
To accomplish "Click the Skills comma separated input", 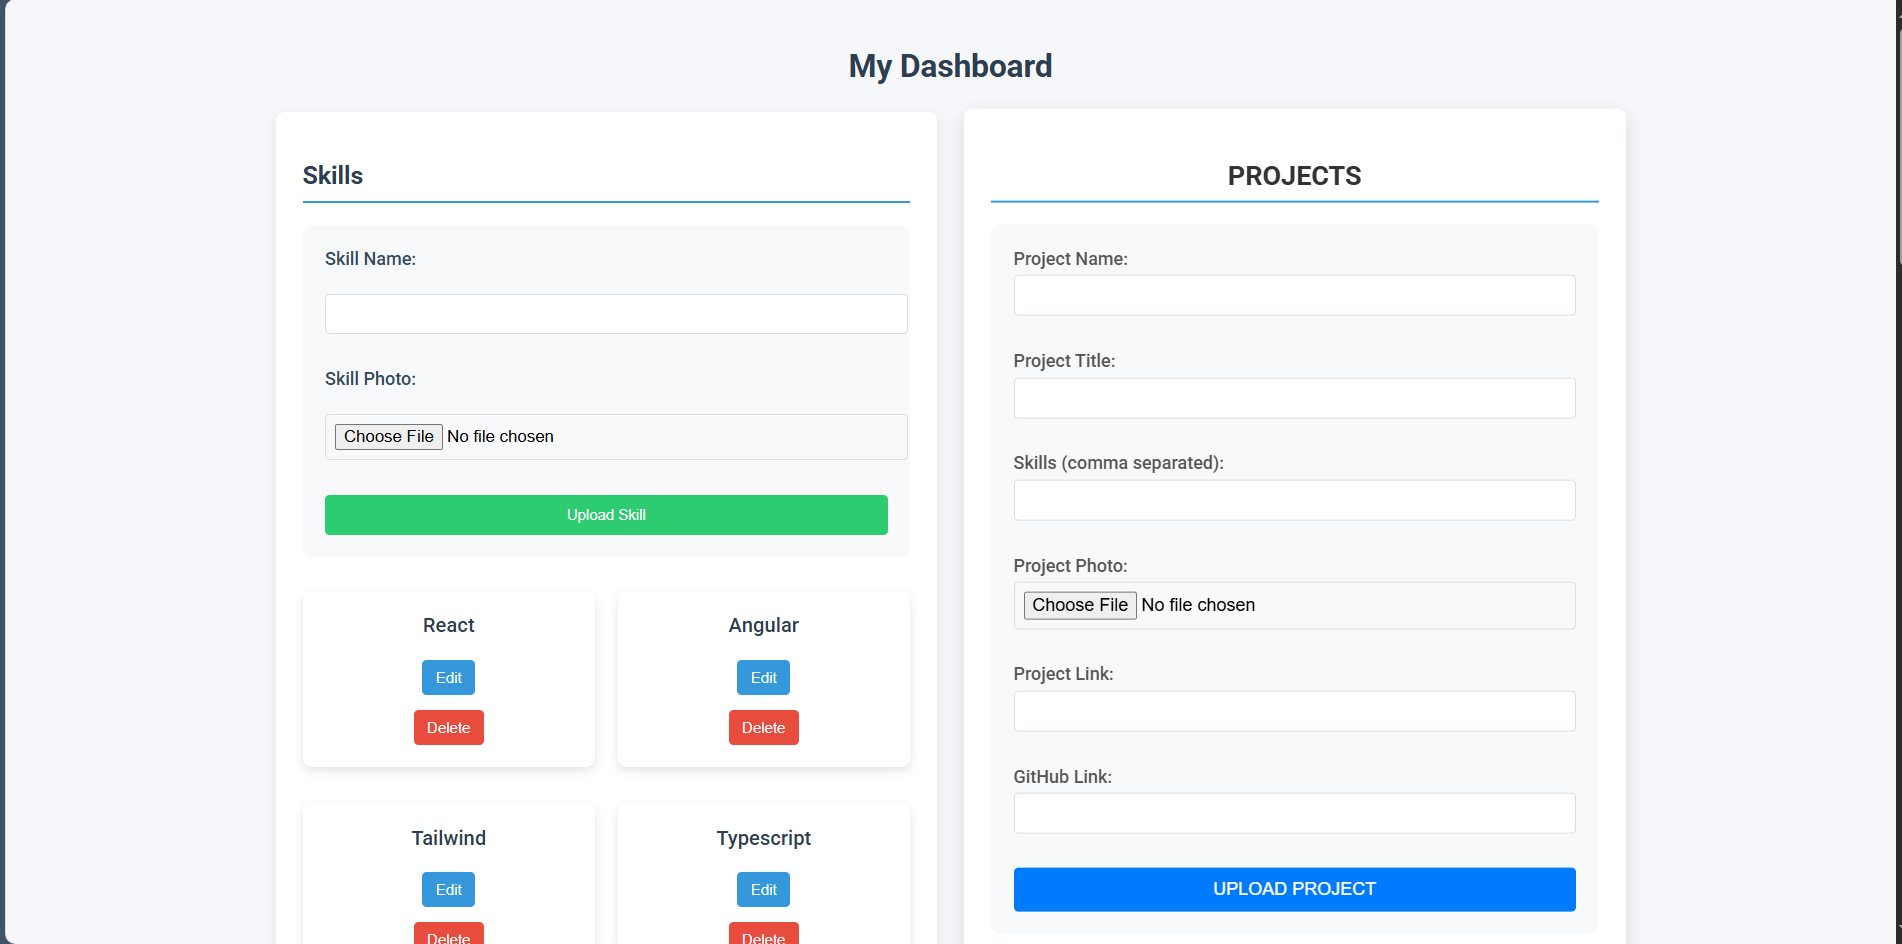I will pyautogui.click(x=1294, y=500).
